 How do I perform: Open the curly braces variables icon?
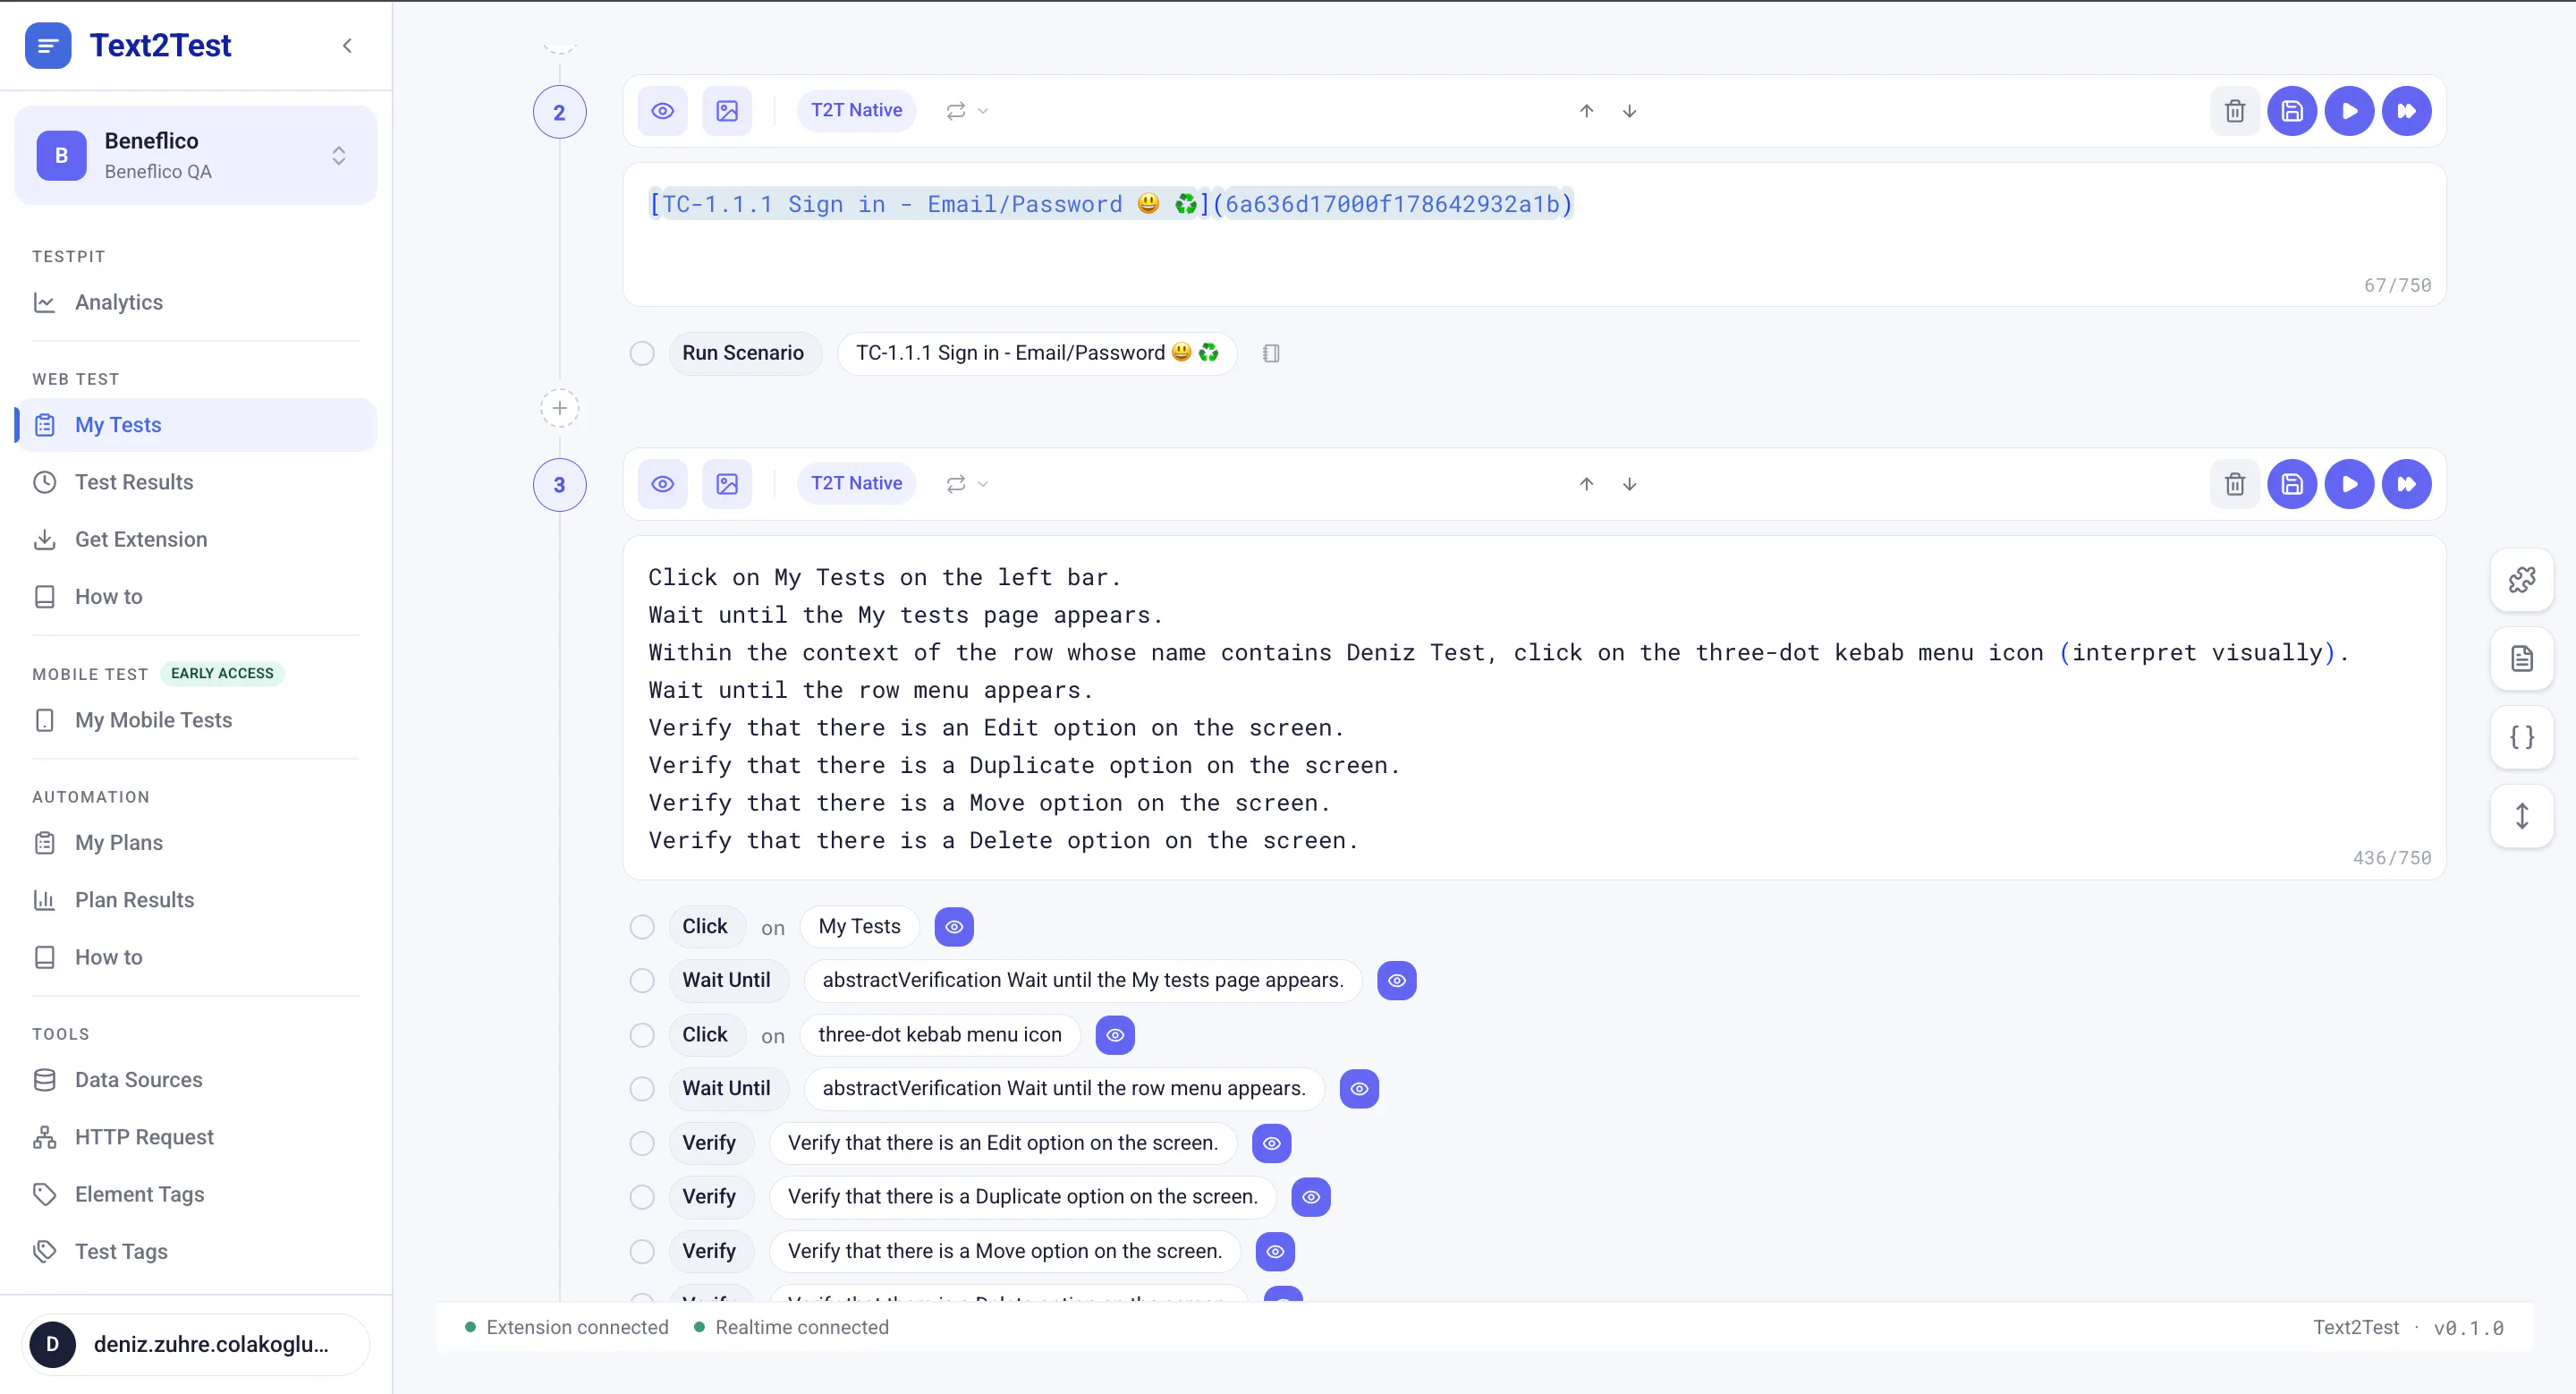[2522, 738]
